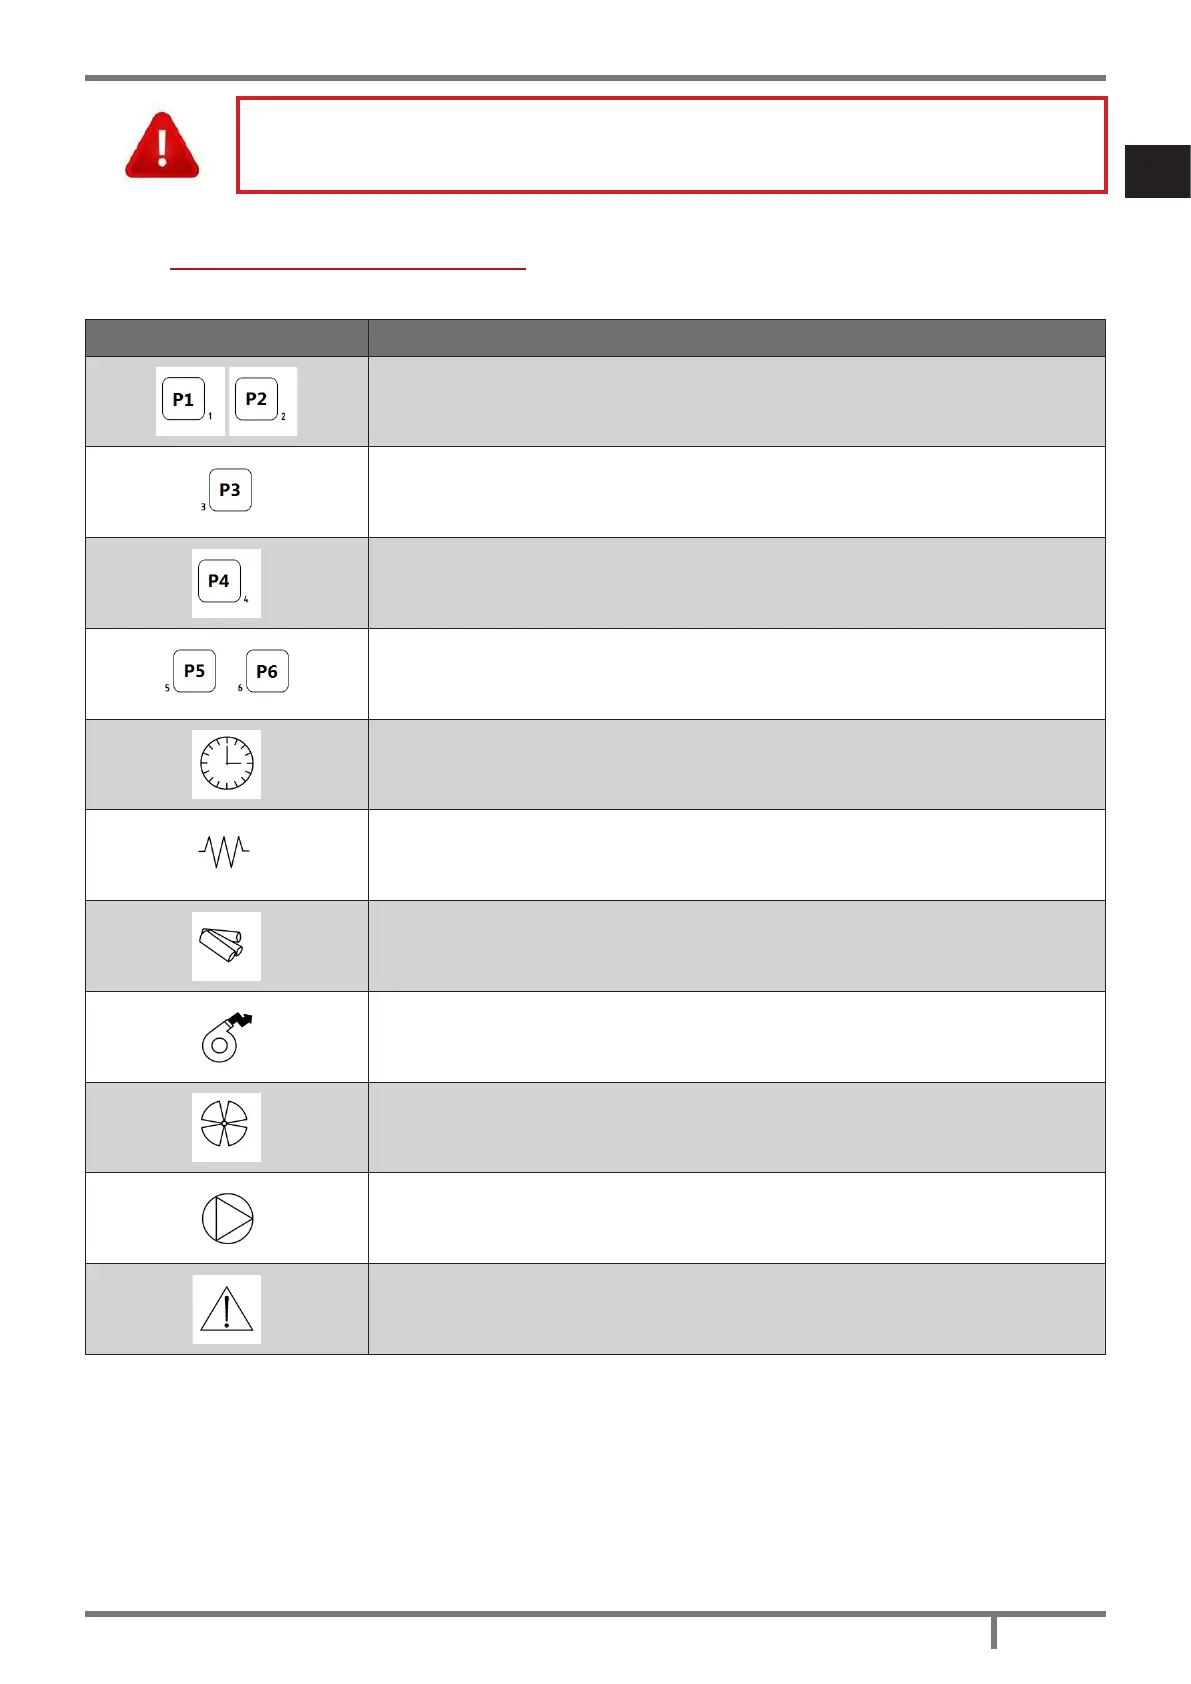Click the rolled cylinders icon
Viewport: 1191px width, 1684px height.
[x=224, y=945]
